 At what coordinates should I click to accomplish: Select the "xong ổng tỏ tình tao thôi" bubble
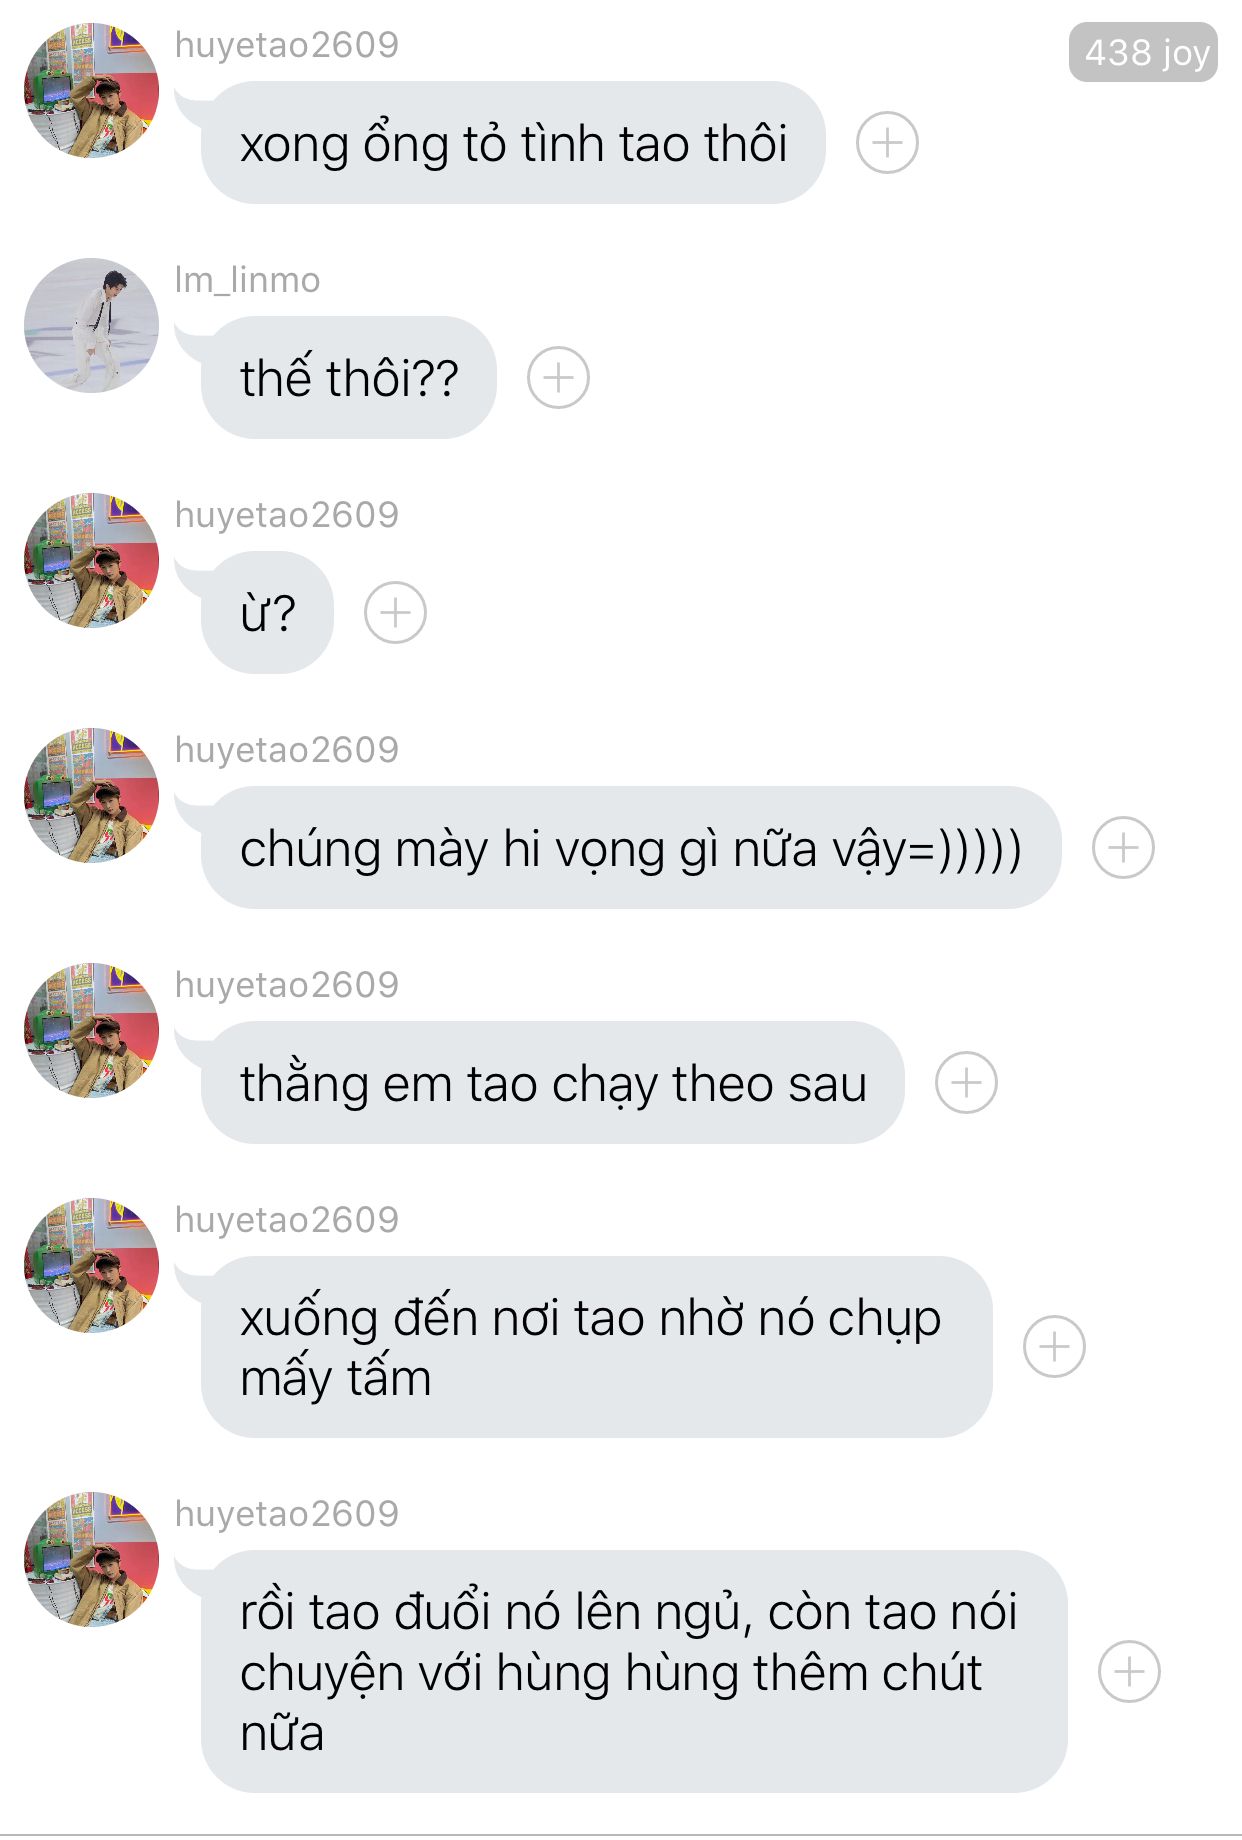coord(513,143)
